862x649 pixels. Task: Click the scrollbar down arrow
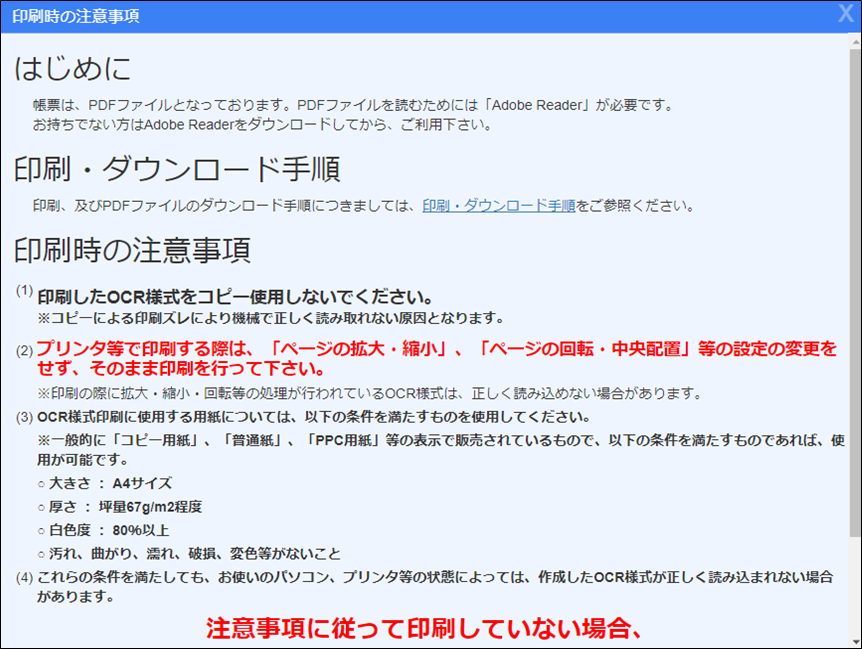[855, 641]
